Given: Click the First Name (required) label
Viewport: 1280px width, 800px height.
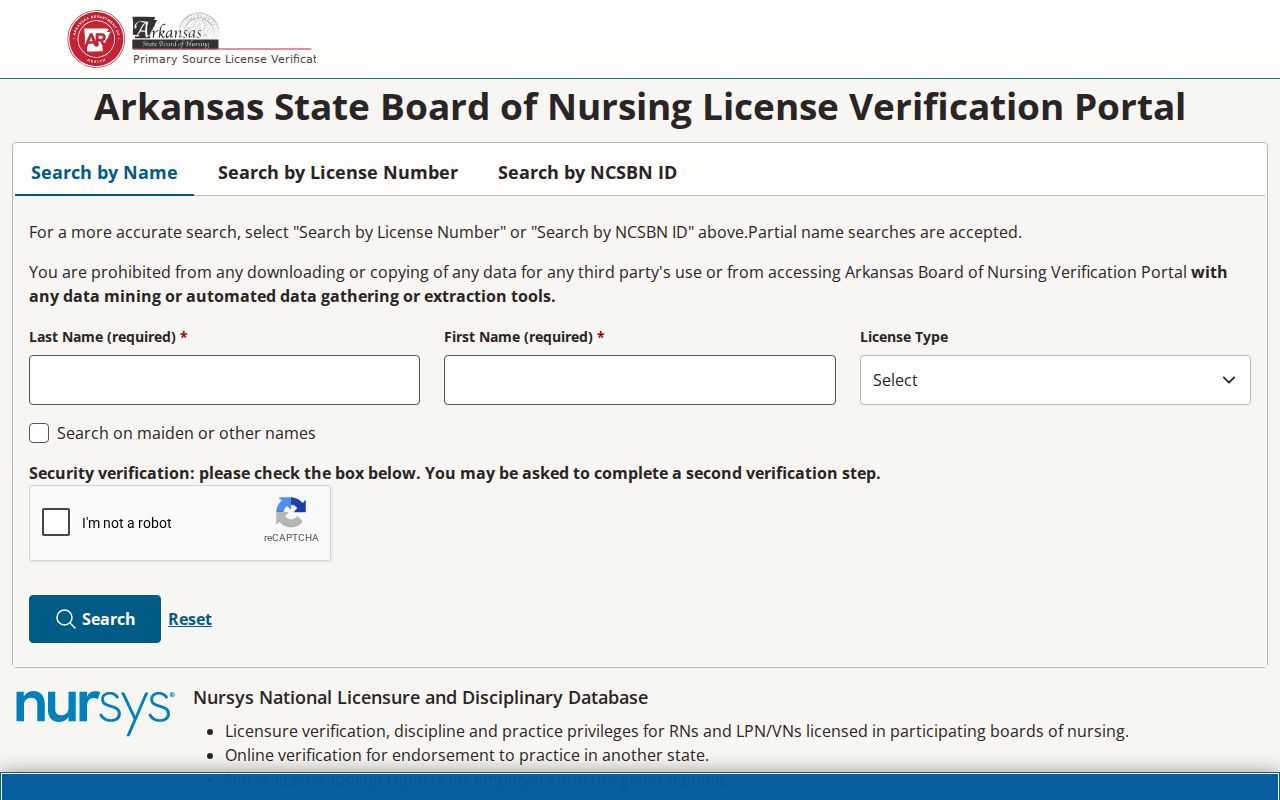Looking at the screenshot, I should [x=524, y=337].
